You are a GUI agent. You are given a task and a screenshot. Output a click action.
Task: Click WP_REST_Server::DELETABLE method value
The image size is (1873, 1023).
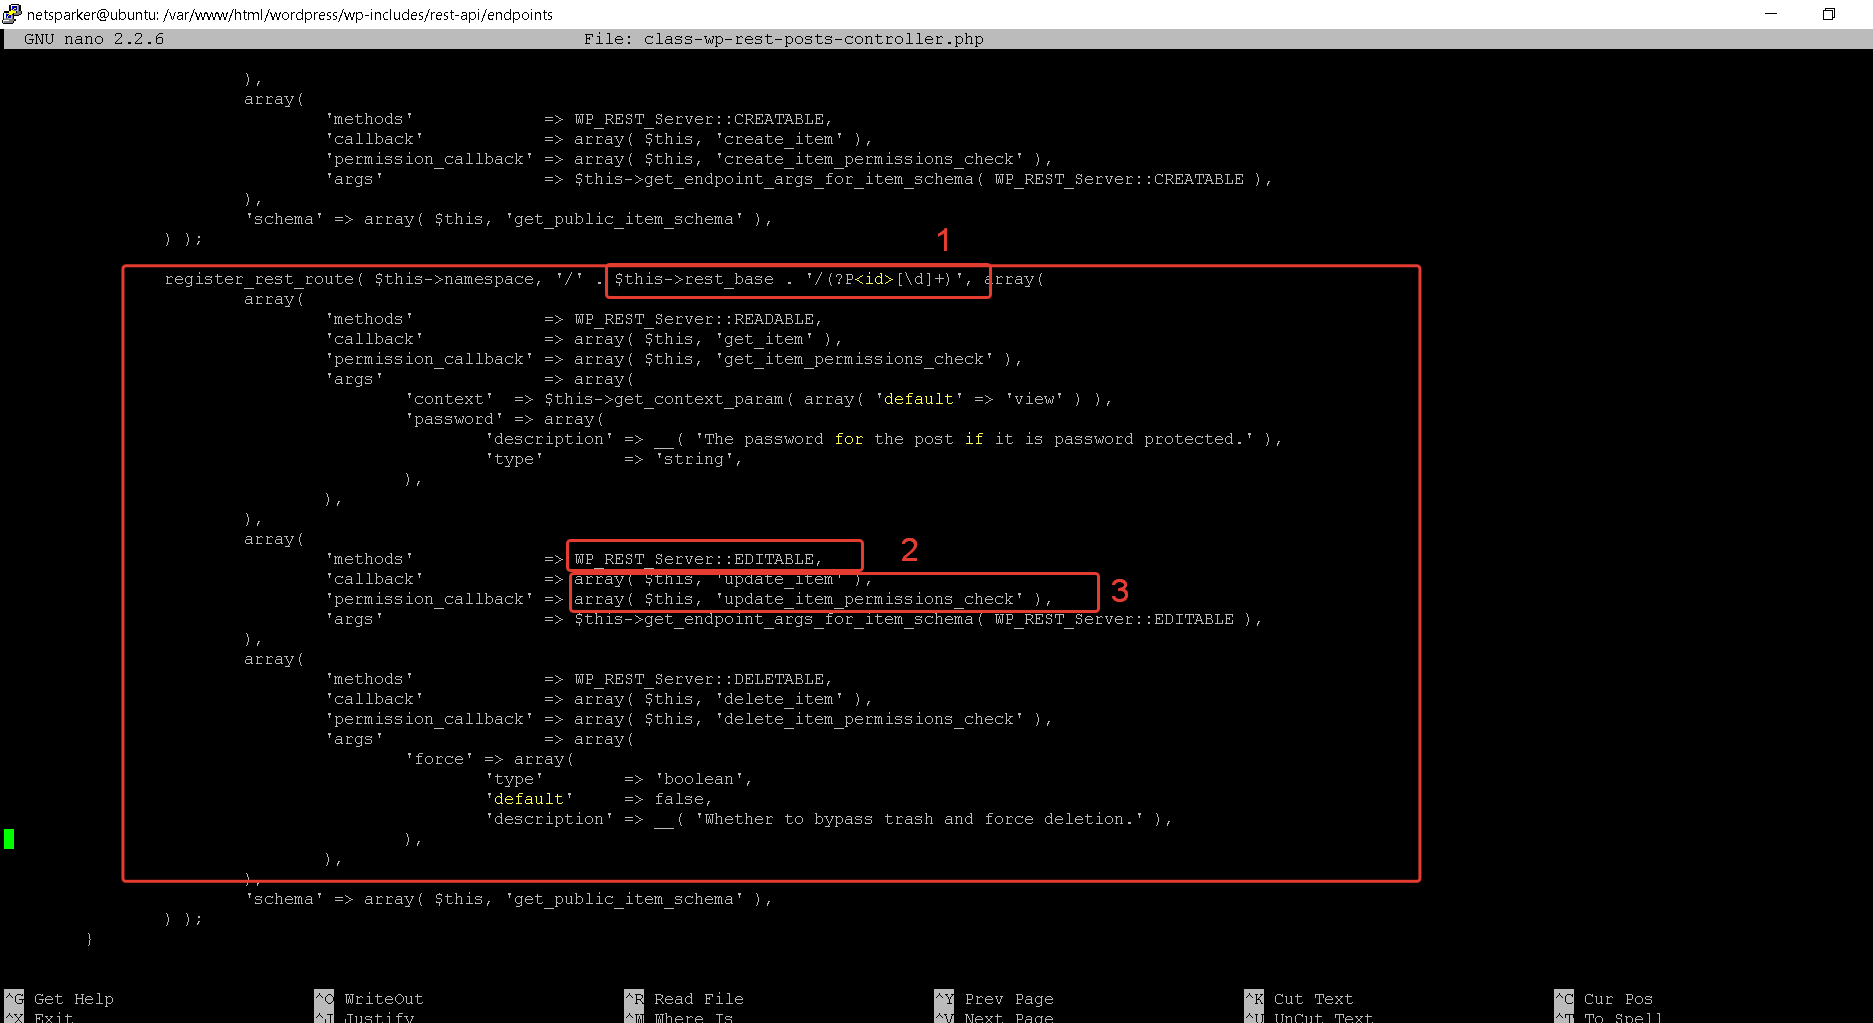click(702, 679)
